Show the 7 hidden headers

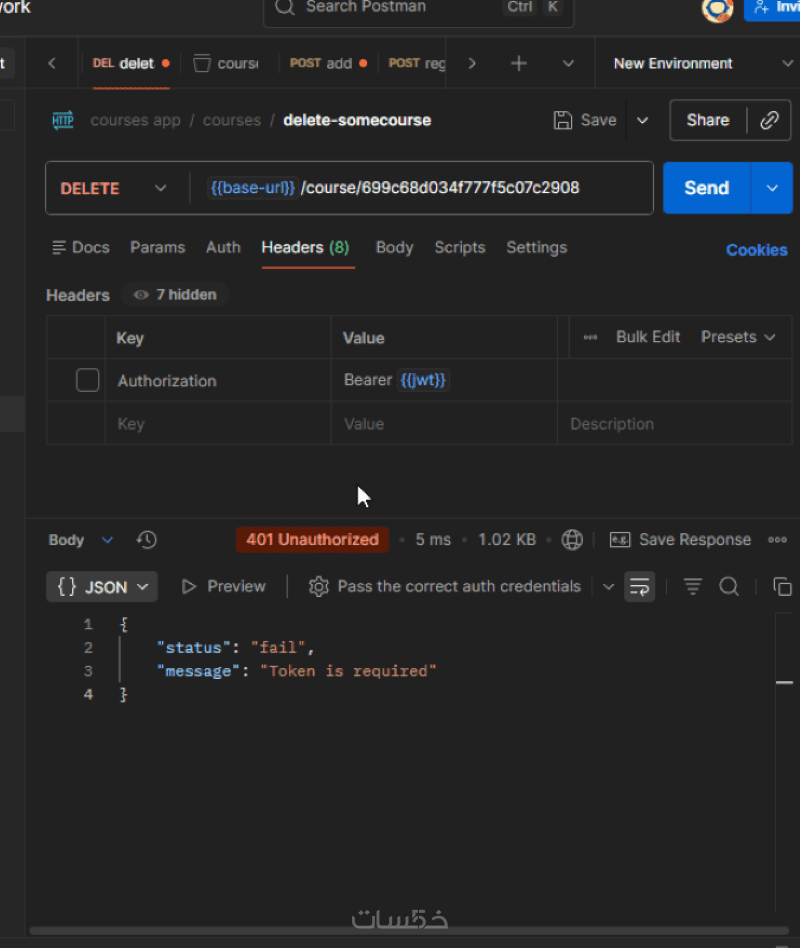[176, 295]
